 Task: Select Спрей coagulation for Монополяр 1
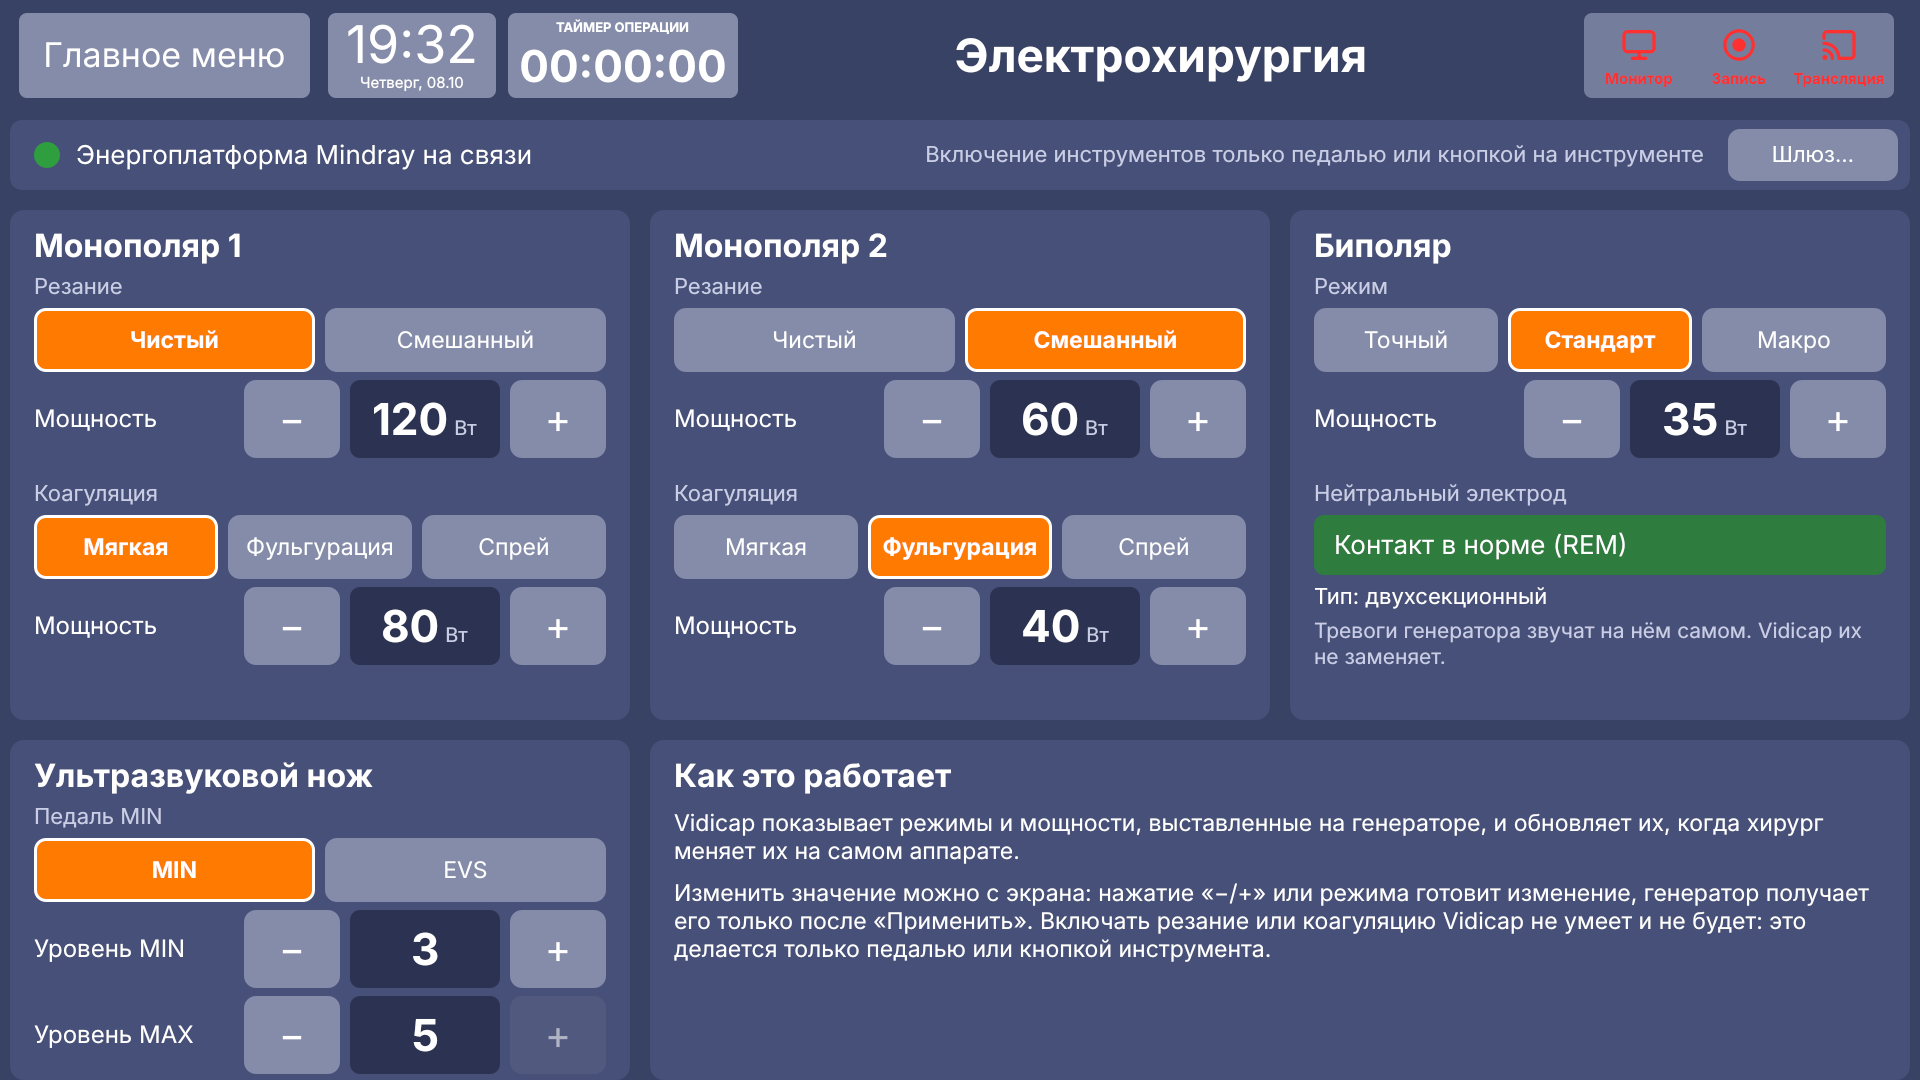pos(513,547)
